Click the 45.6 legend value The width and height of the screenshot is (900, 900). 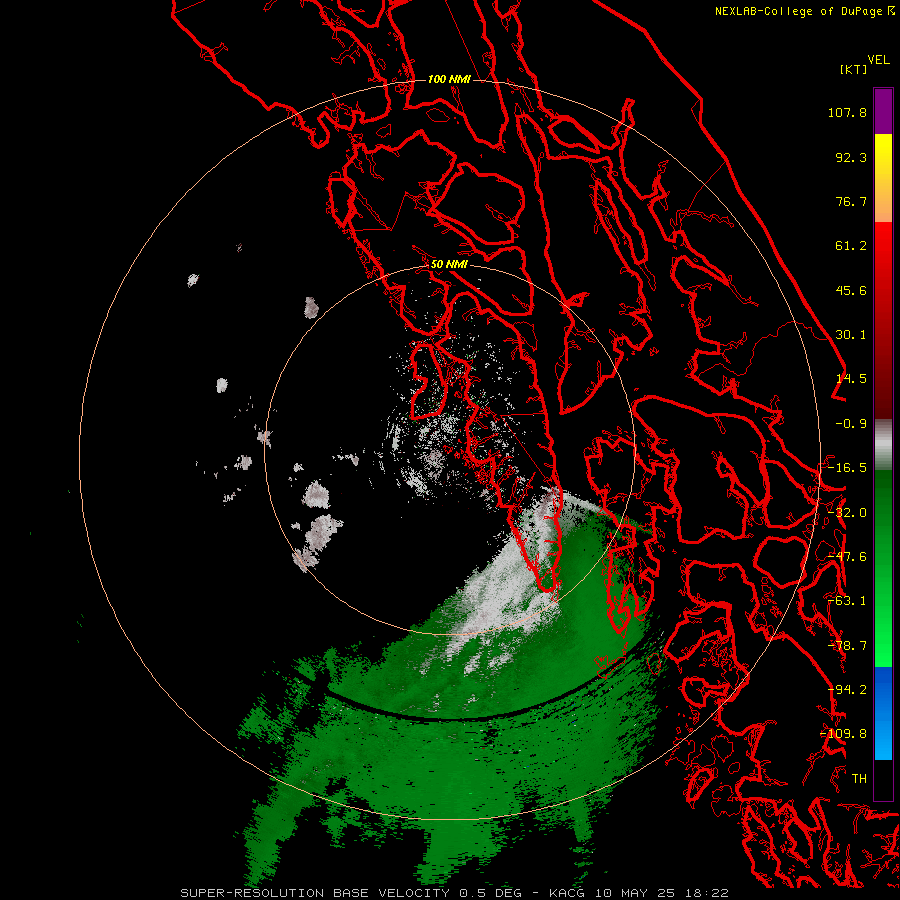click(x=851, y=290)
